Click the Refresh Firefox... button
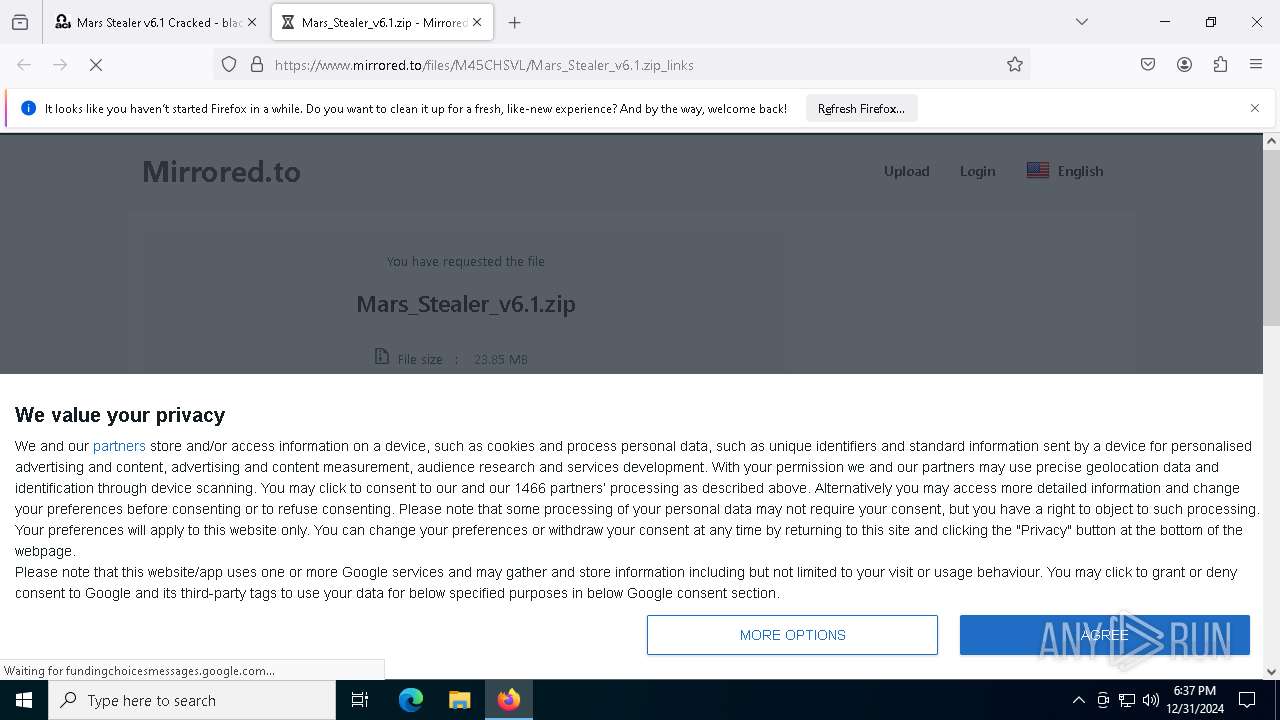The height and width of the screenshot is (720, 1280). (861, 108)
